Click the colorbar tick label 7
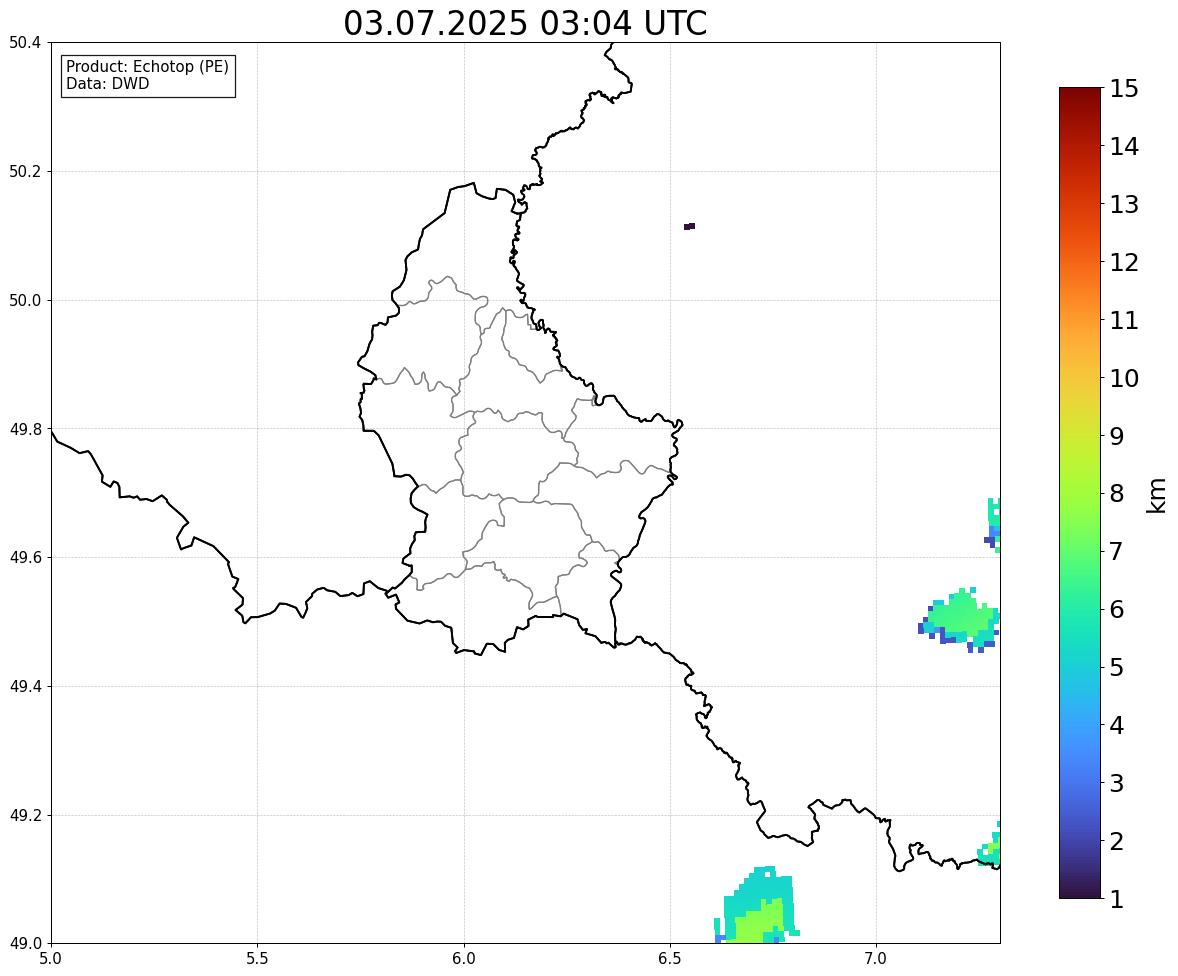 tap(1117, 551)
